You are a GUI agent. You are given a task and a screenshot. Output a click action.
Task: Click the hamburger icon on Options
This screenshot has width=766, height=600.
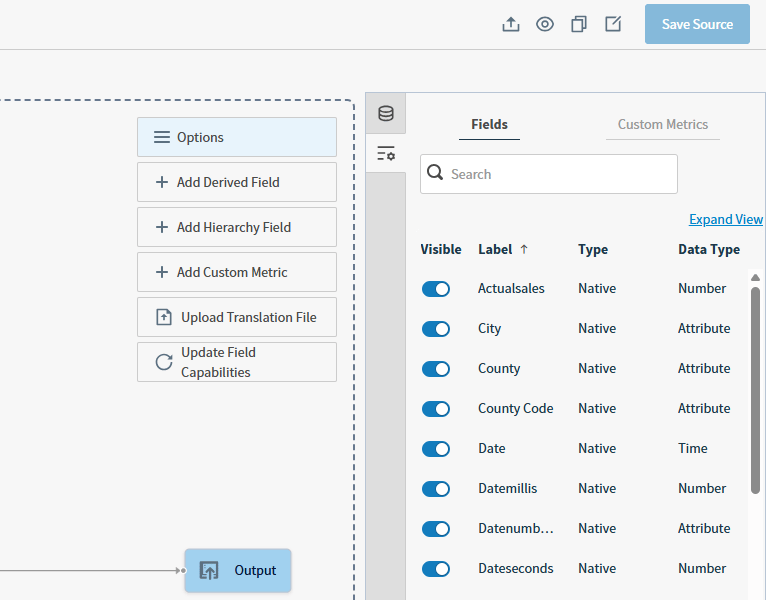click(x=162, y=137)
